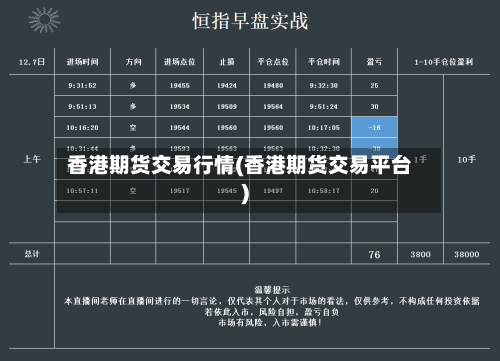This screenshot has width=500, height=361.
Task: Click stop-loss value 19424
Action: (x=227, y=86)
